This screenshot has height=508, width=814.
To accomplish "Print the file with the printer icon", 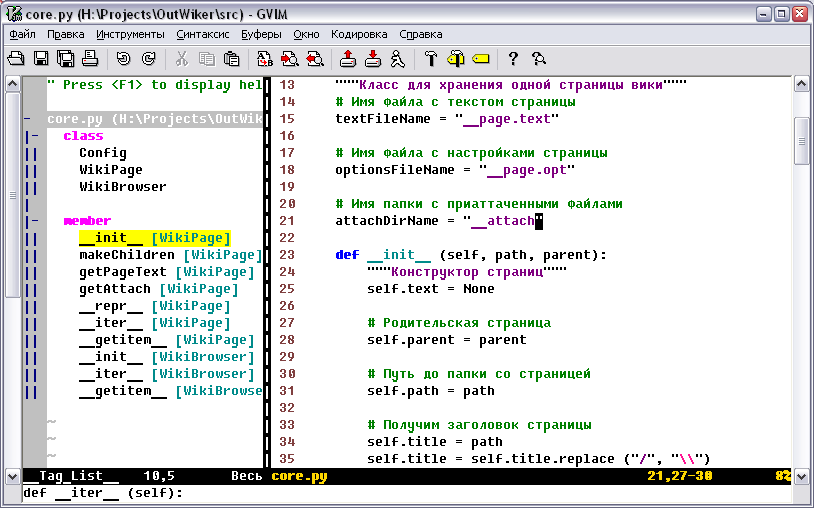I will click(x=89, y=58).
